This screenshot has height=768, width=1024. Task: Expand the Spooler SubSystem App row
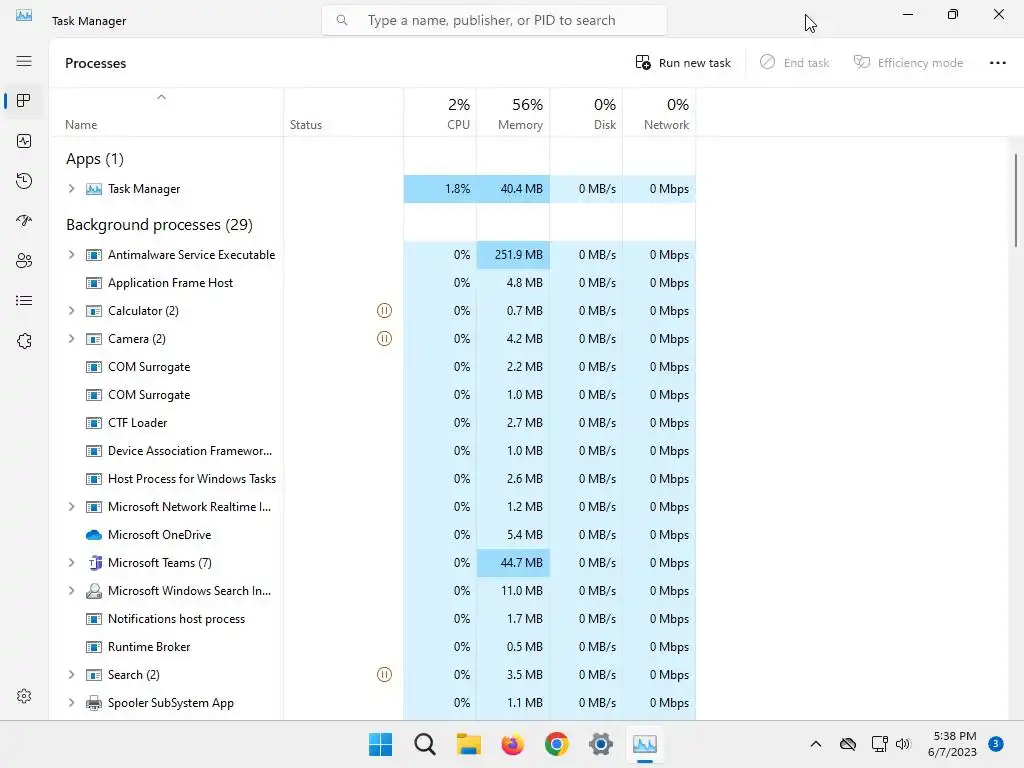pos(71,703)
